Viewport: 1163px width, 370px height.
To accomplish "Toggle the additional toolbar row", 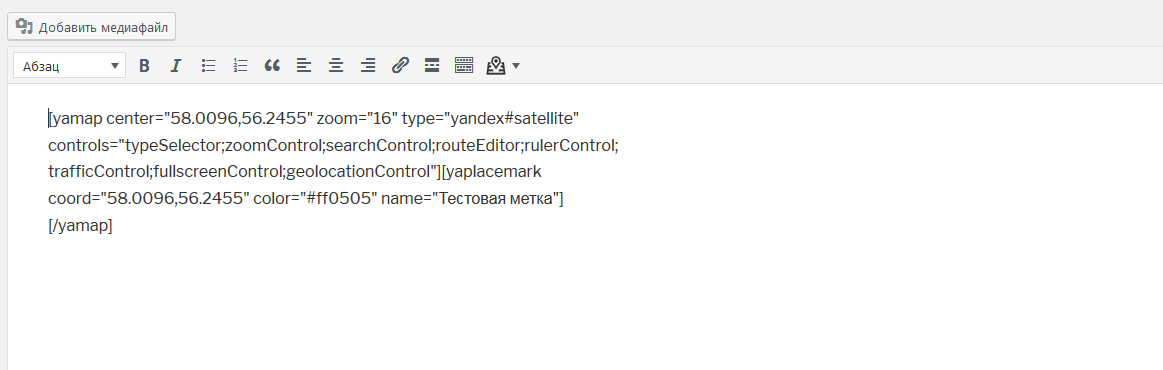I will [464, 66].
